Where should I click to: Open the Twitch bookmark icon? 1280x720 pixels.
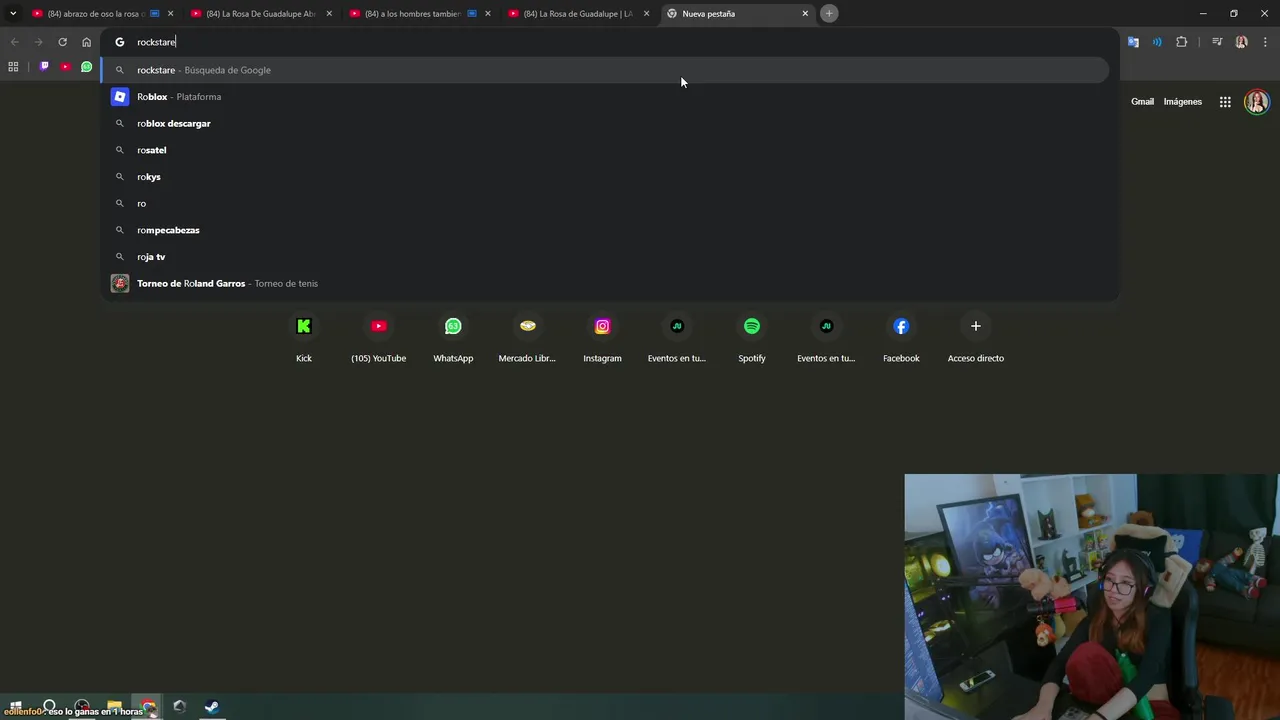pyautogui.click(x=44, y=67)
